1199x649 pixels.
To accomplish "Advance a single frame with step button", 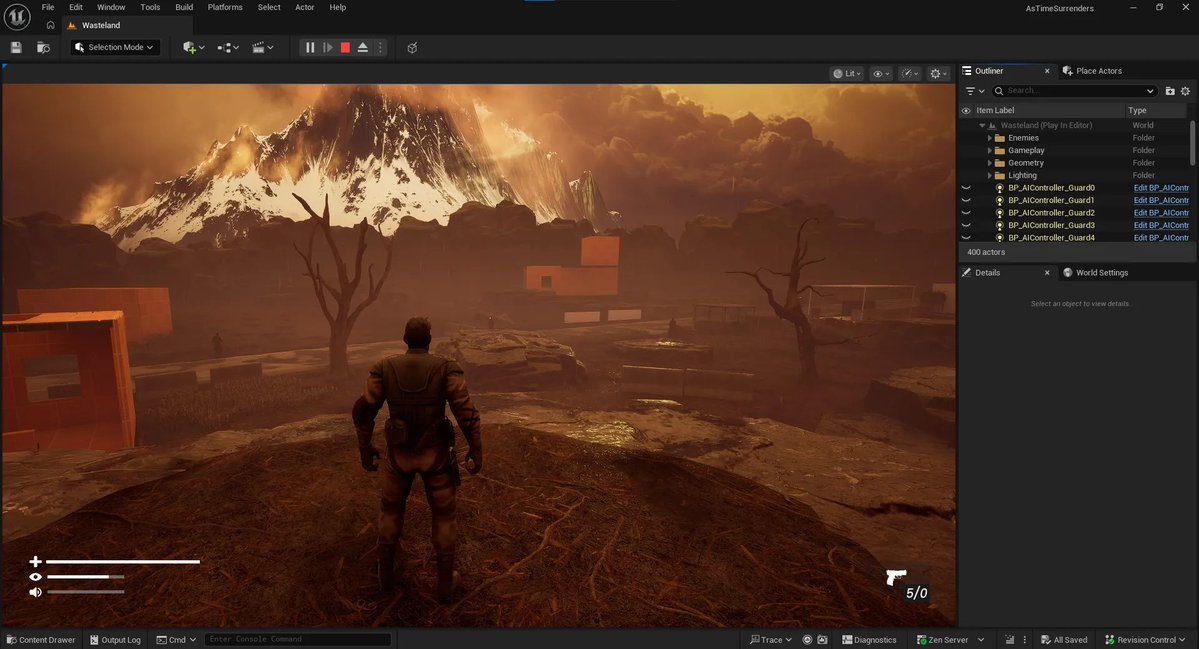I will 327,47.
